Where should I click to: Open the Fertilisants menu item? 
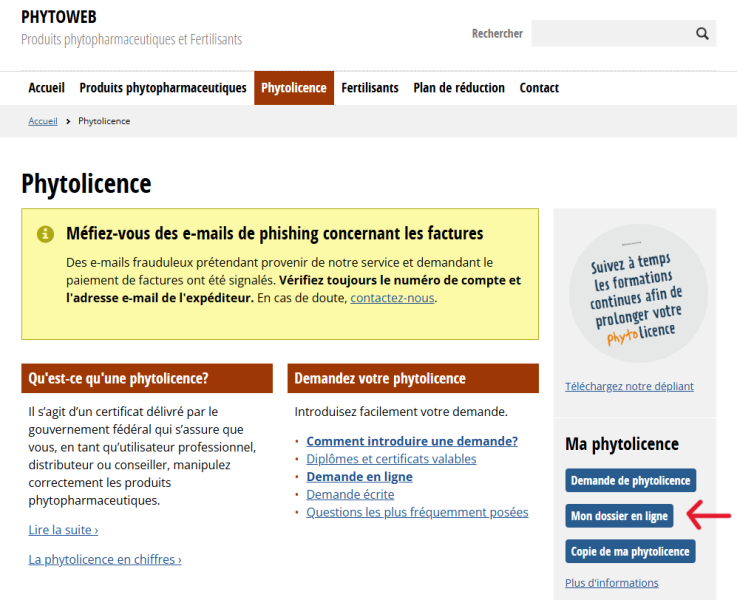click(370, 88)
